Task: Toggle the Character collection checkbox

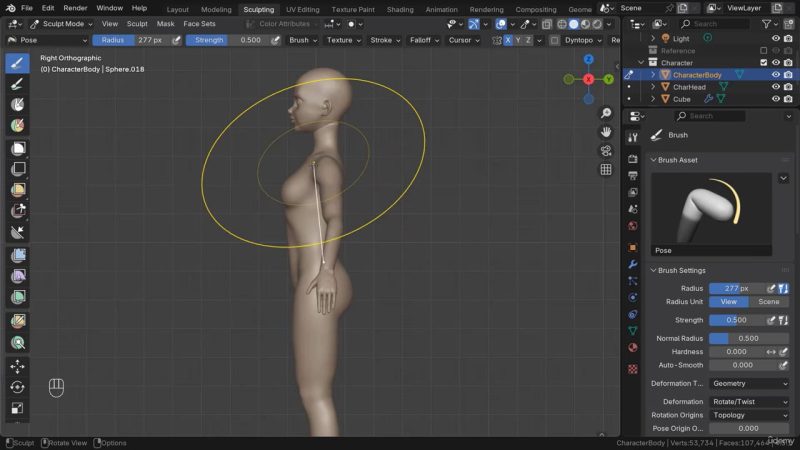Action: click(x=764, y=62)
